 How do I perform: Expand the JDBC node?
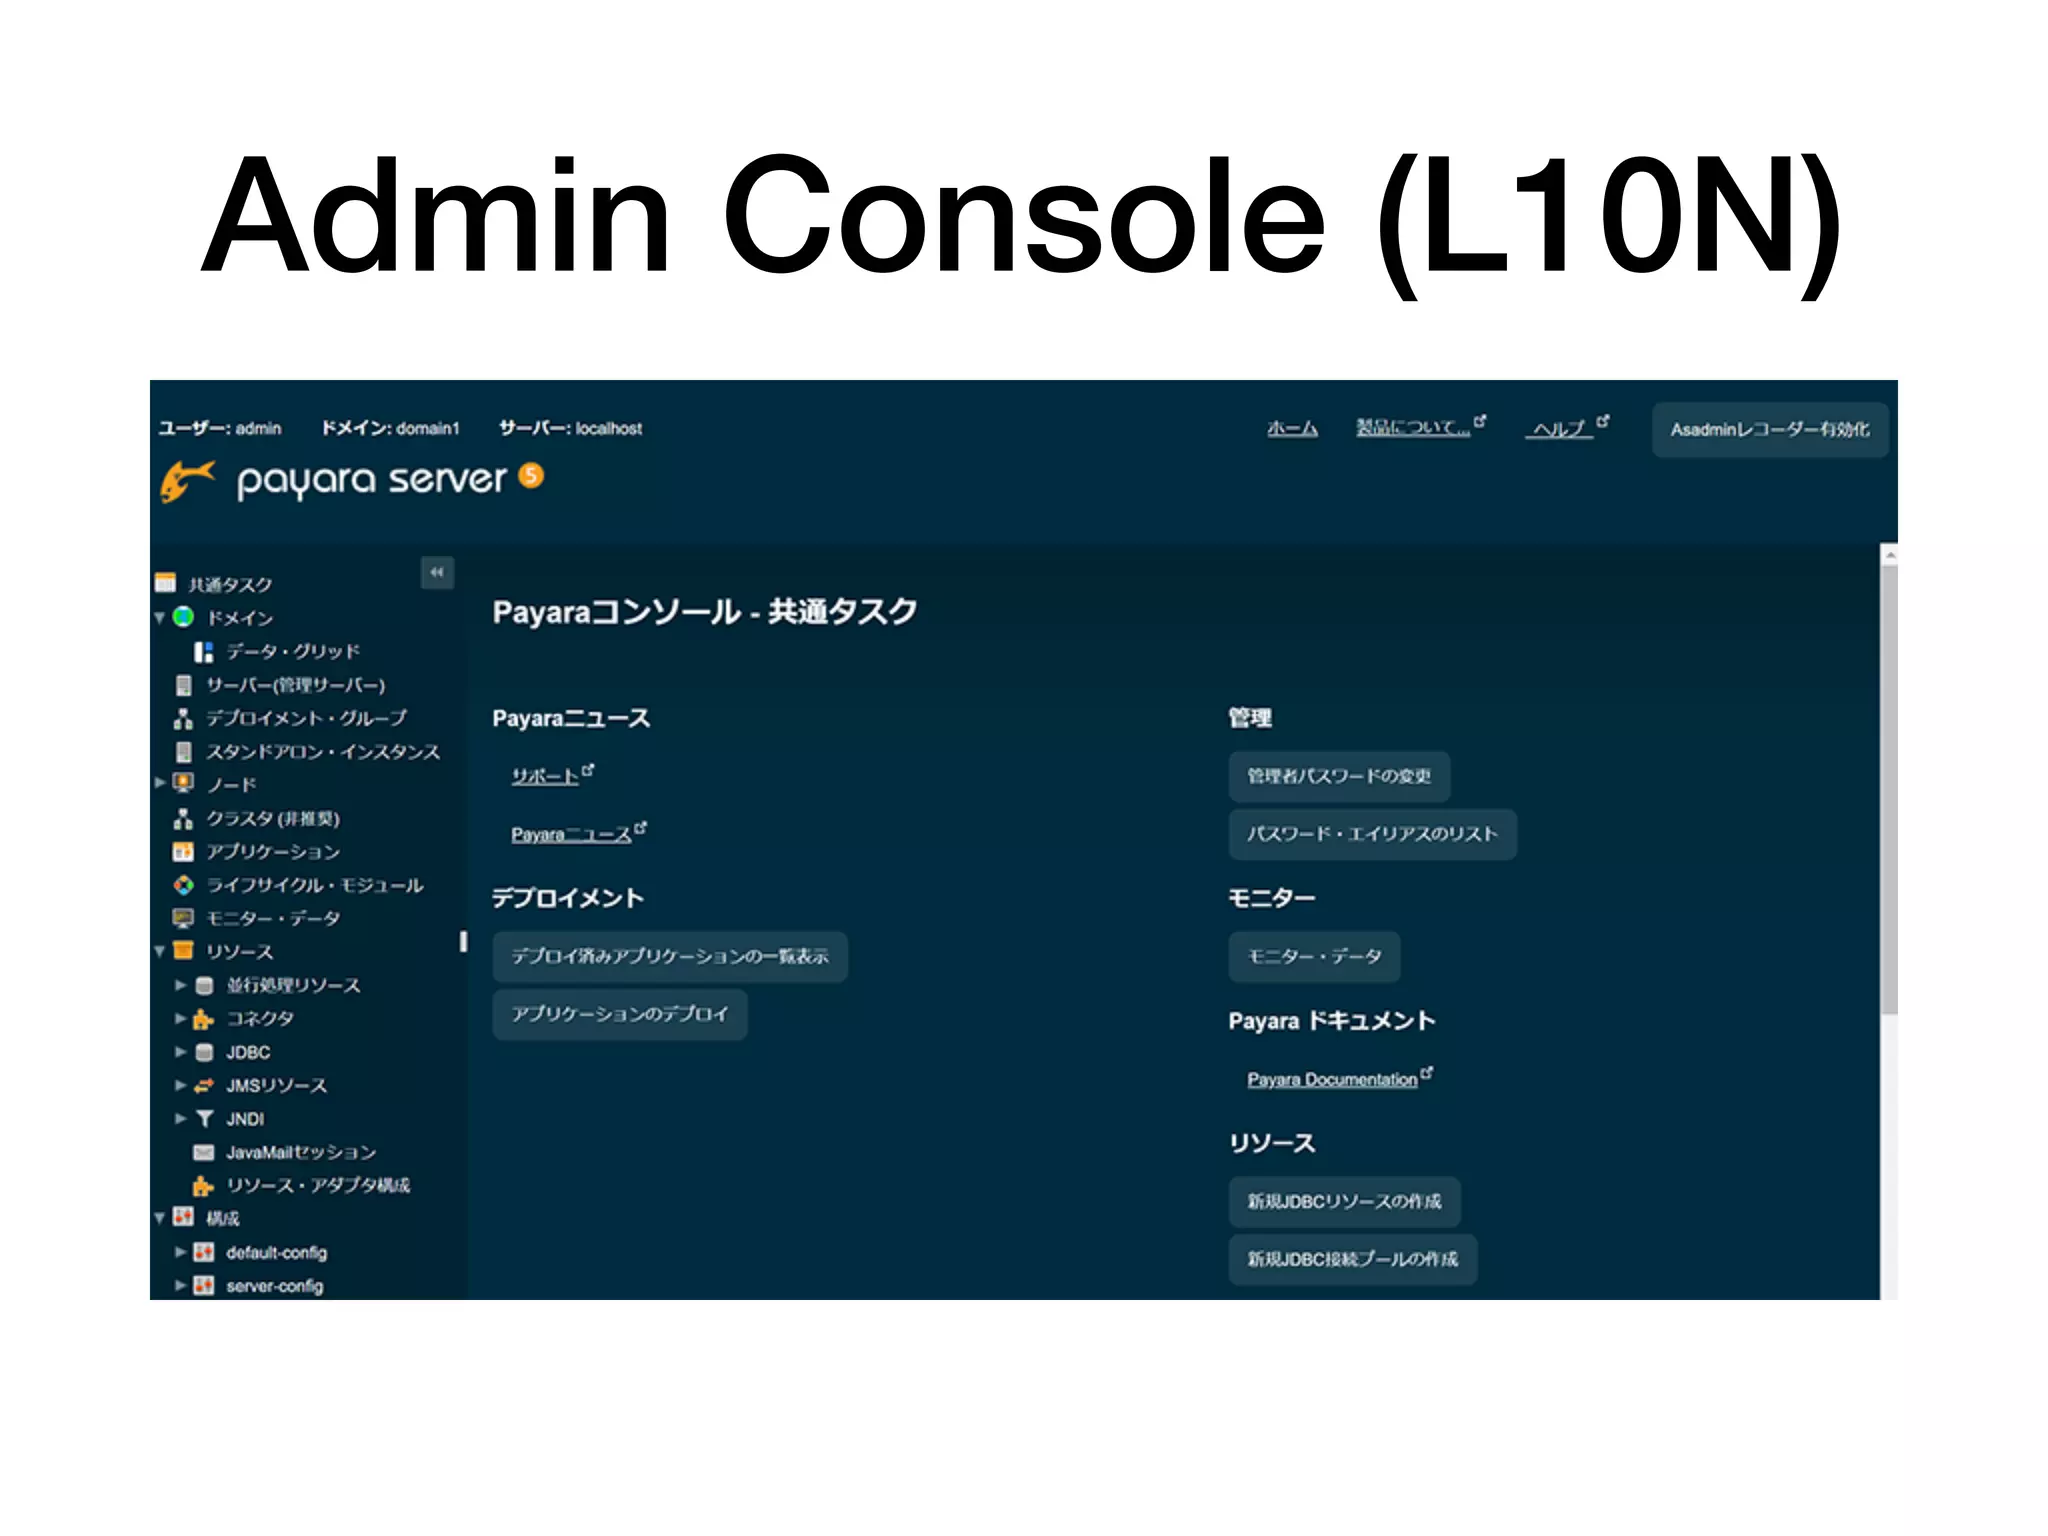pyautogui.click(x=181, y=1052)
